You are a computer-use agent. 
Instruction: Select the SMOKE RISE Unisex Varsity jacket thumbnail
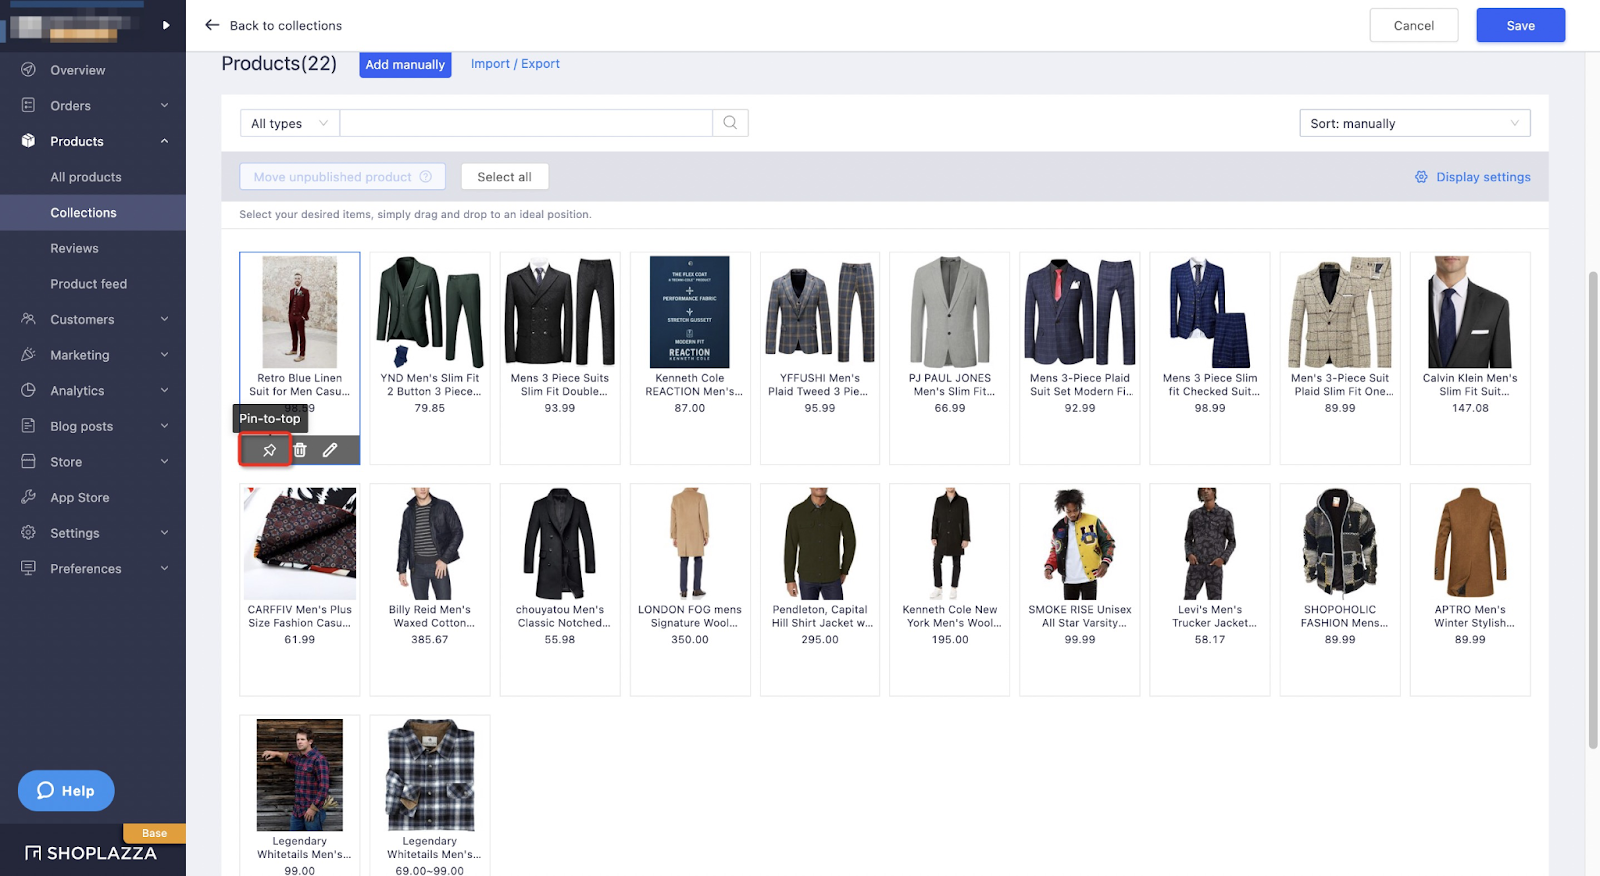(1080, 543)
